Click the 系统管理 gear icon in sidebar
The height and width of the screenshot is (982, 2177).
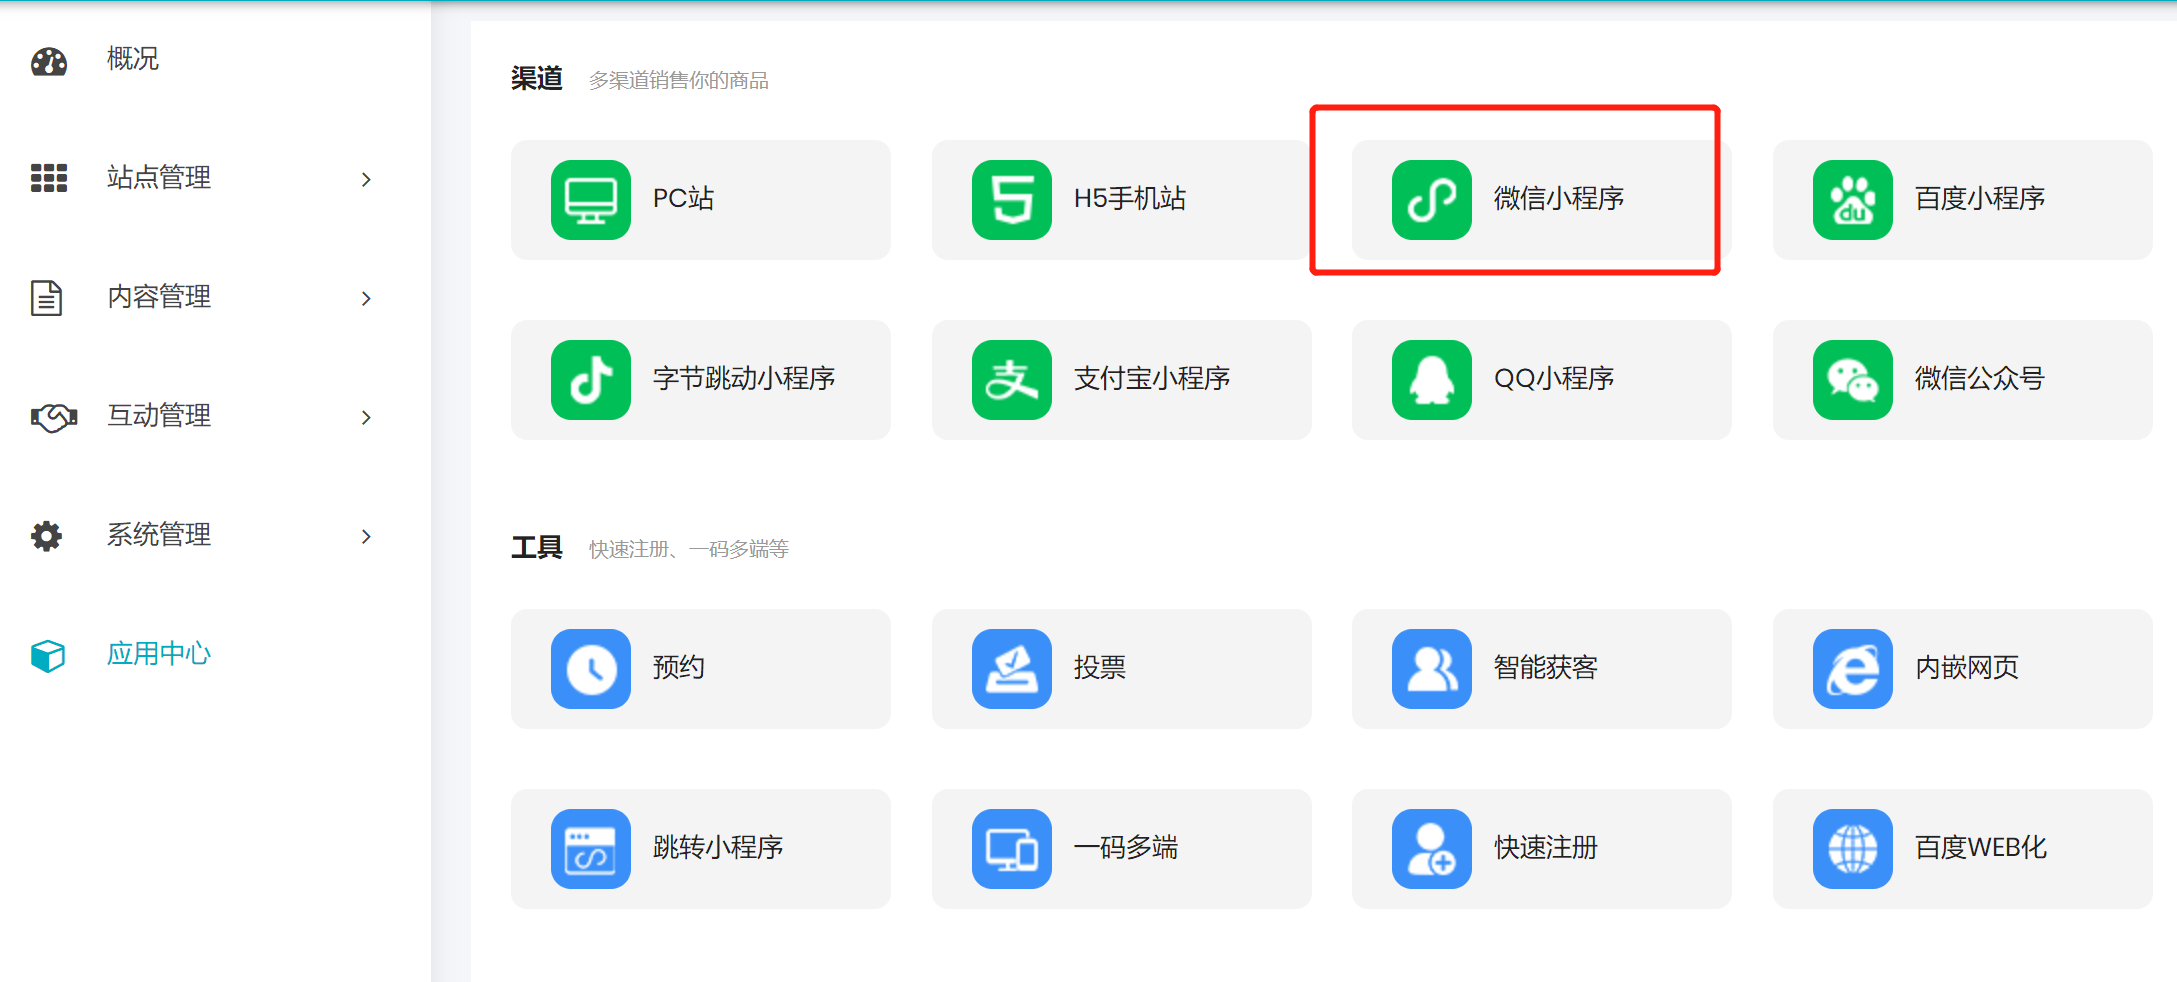pos(47,536)
